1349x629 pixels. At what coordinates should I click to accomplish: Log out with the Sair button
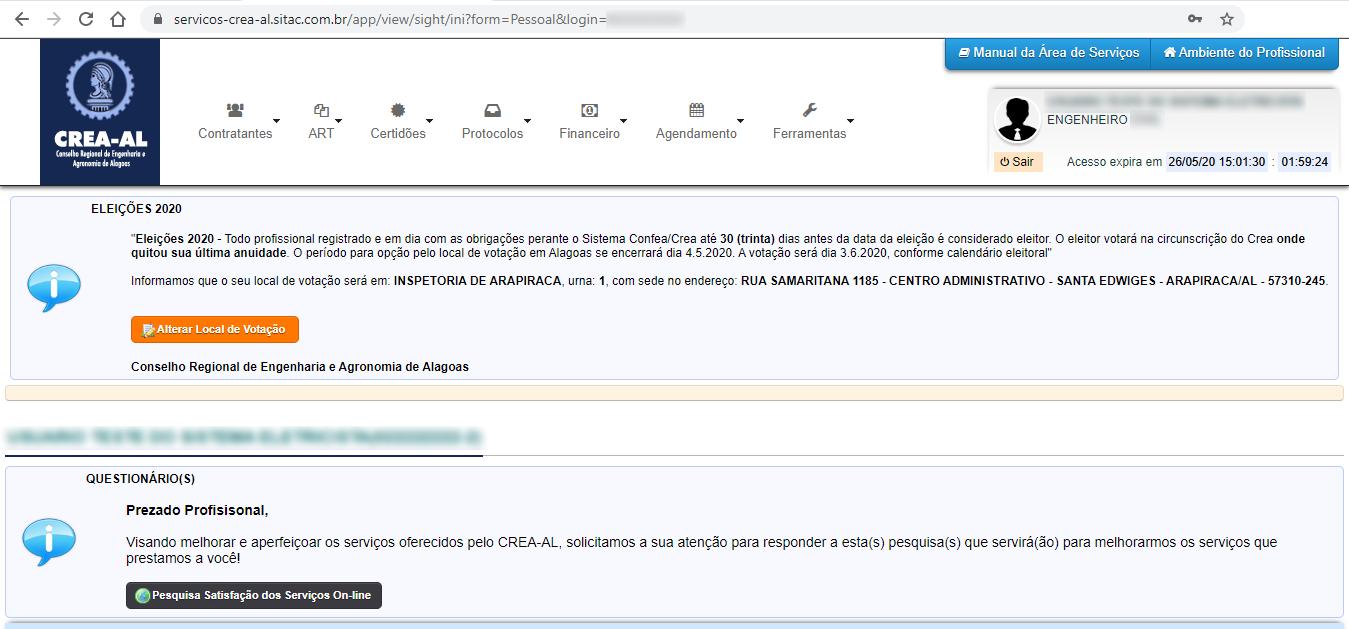click(x=1018, y=162)
